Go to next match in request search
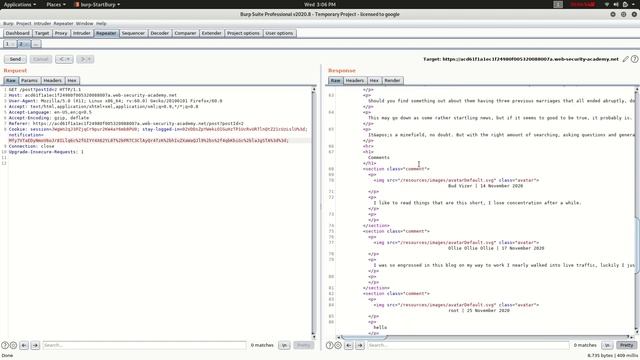 pyautogui.click(x=35, y=345)
